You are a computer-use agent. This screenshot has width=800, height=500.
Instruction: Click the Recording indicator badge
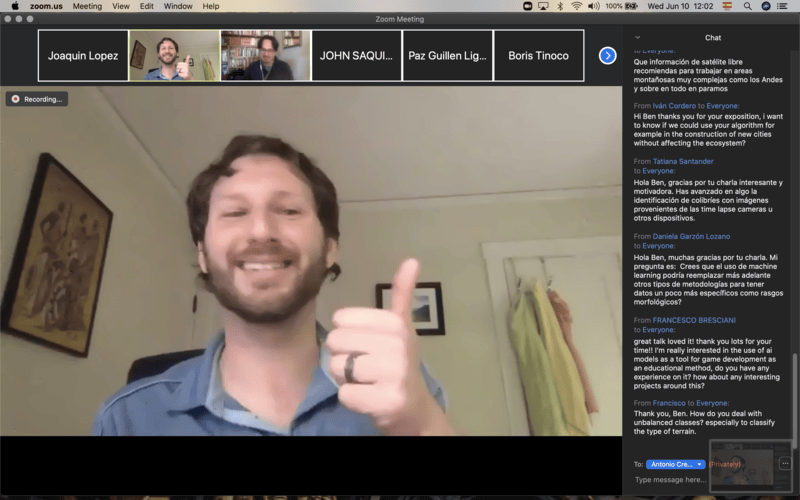click(x=37, y=99)
